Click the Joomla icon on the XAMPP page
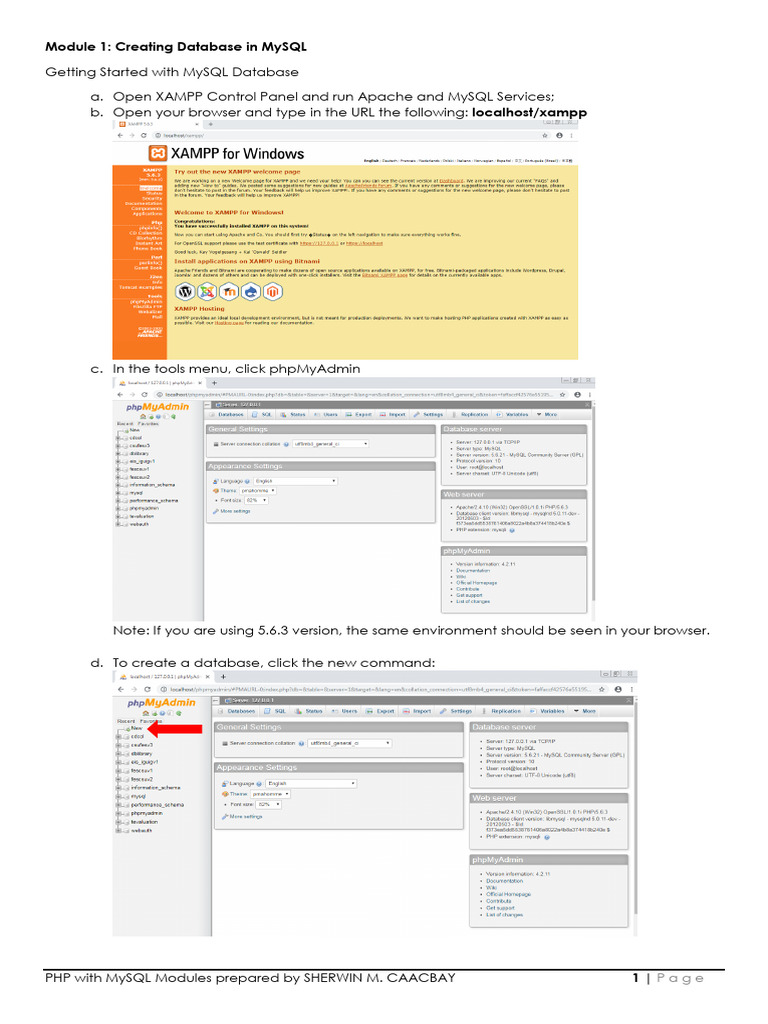The height and width of the screenshot is (1024, 768). [x=207, y=292]
